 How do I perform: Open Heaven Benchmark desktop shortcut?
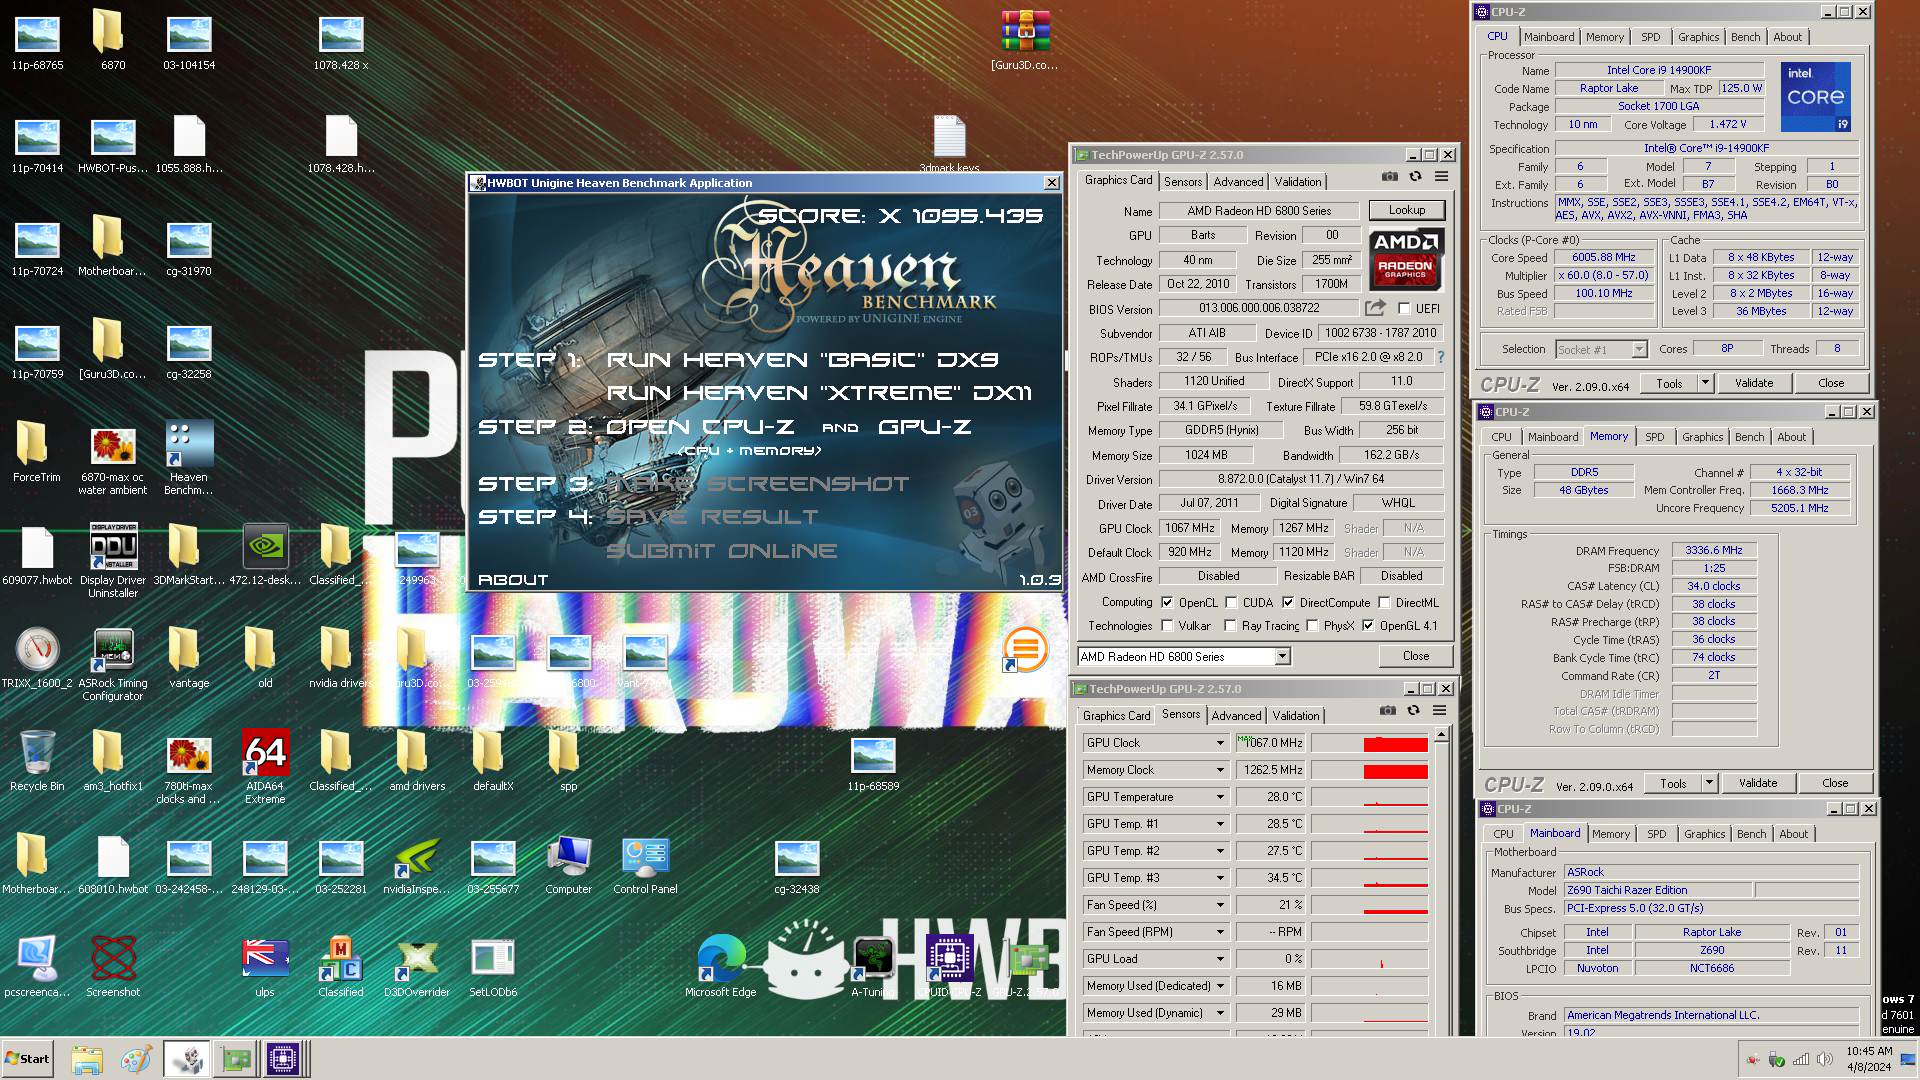[189, 457]
